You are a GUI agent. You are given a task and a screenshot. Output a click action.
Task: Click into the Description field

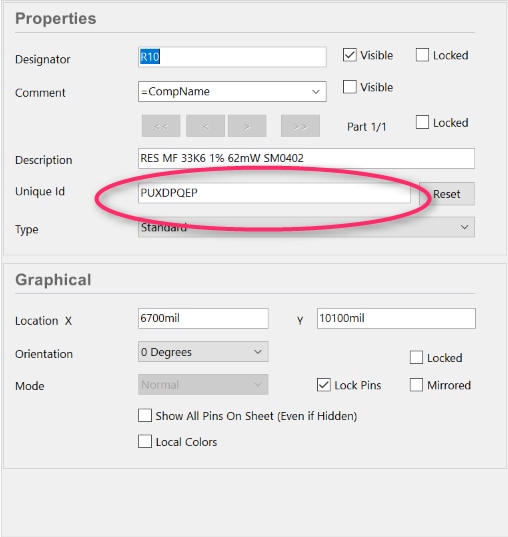pos(306,158)
